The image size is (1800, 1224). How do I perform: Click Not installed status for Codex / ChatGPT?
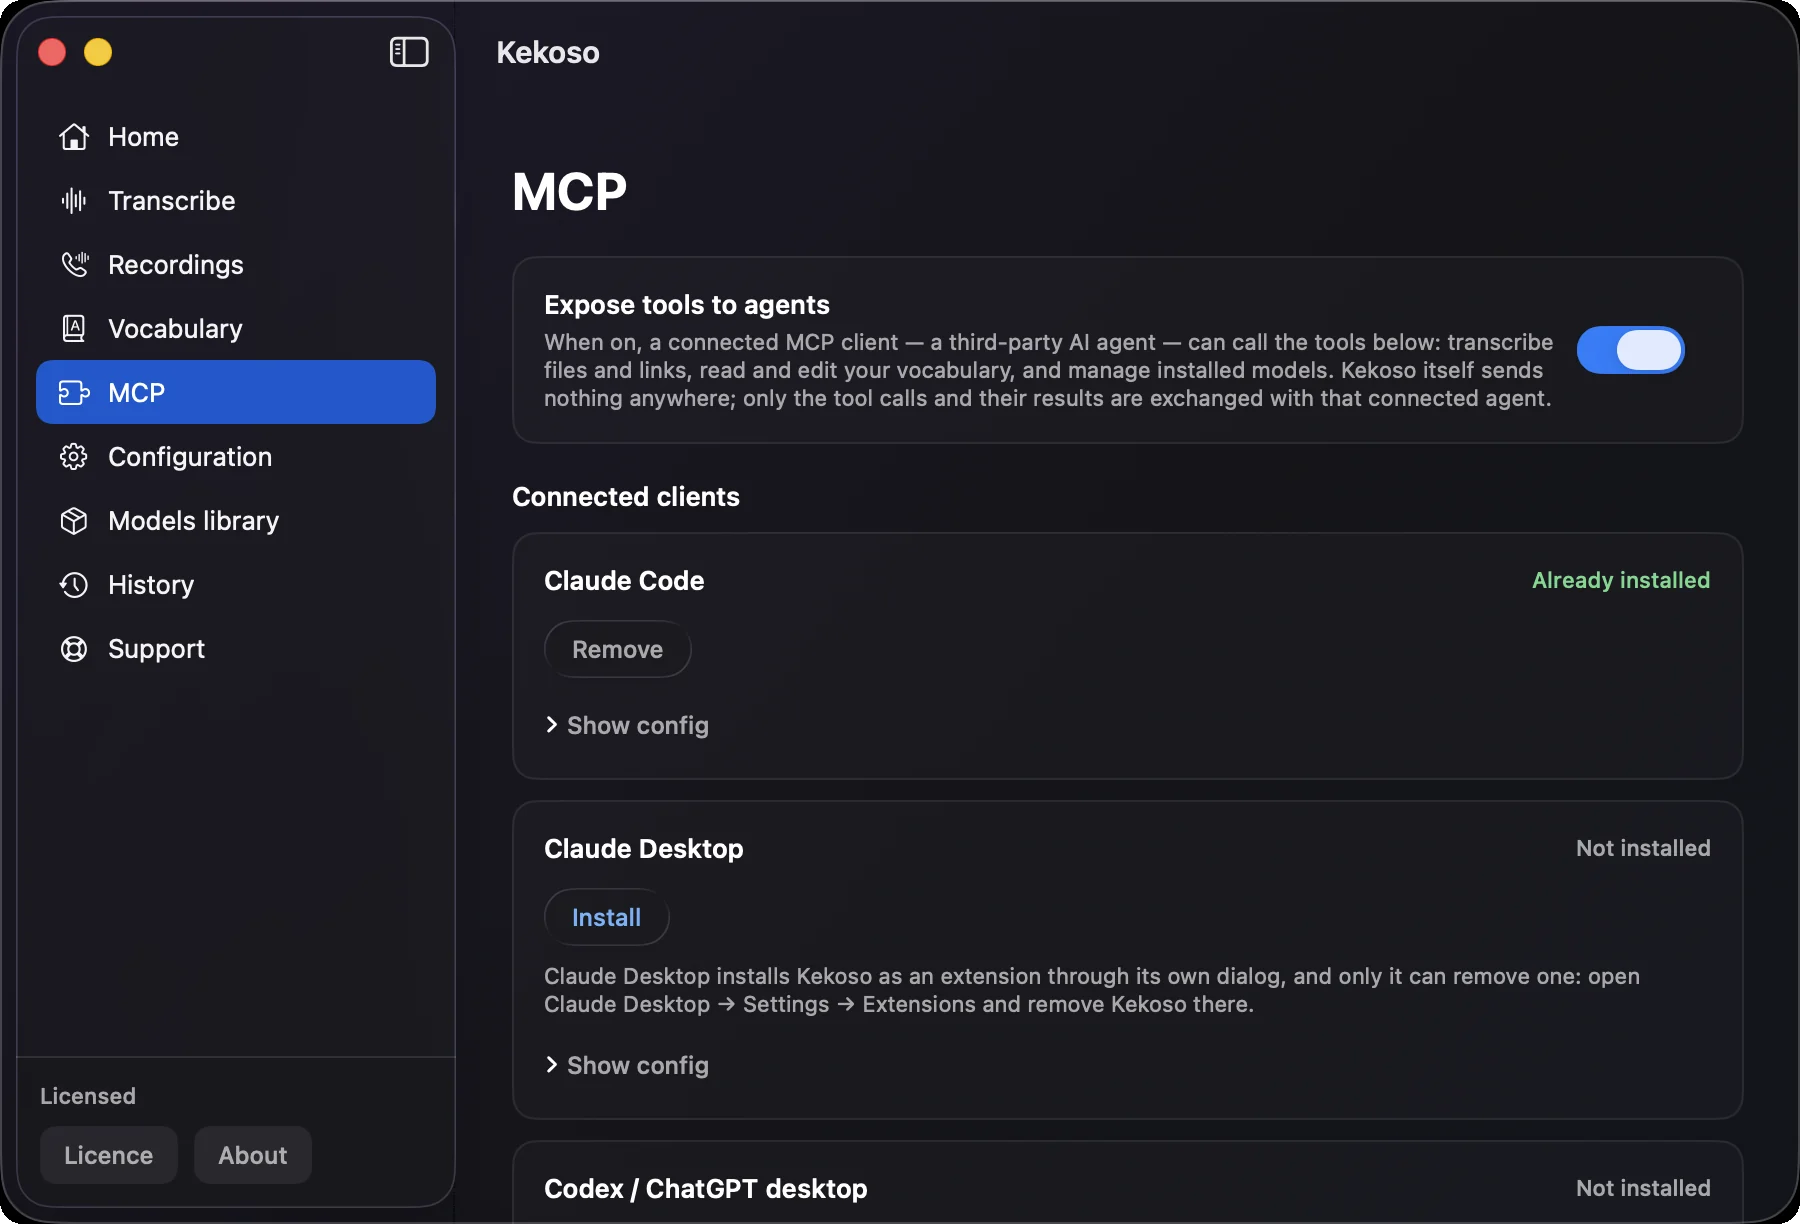tap(1643, 1188)
